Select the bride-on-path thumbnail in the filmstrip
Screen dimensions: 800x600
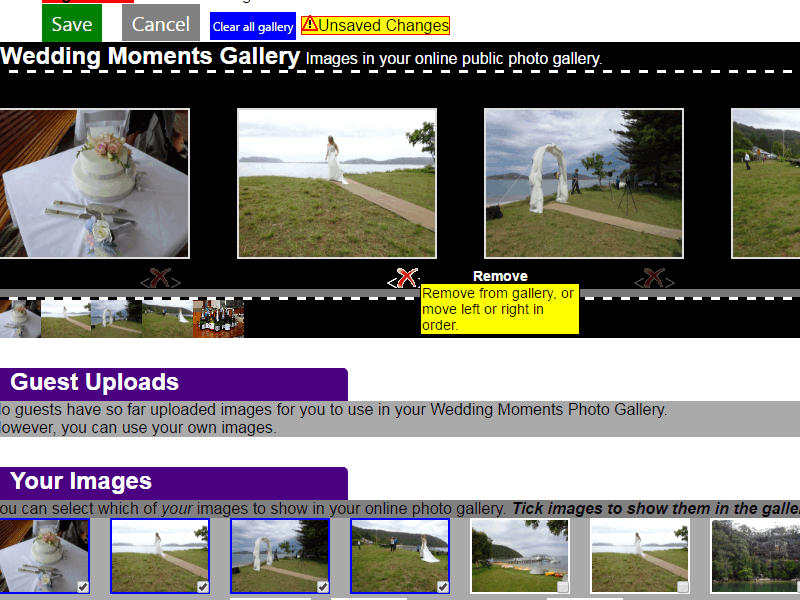[66, 319]
